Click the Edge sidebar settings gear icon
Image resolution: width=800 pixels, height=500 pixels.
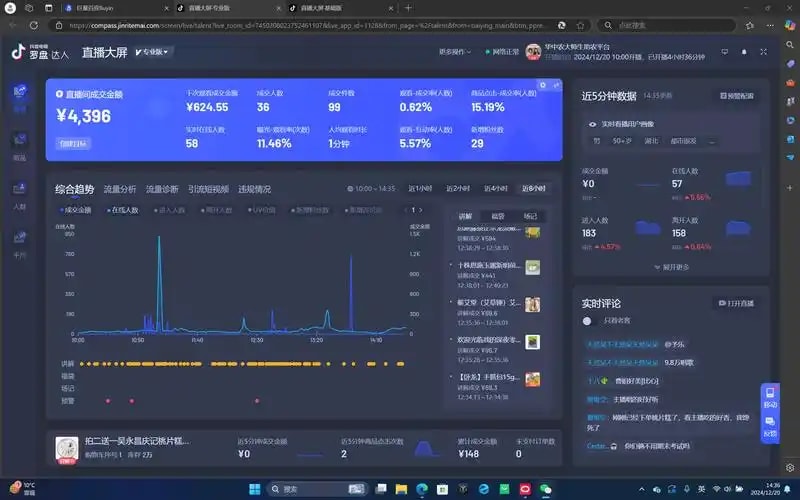790,467
